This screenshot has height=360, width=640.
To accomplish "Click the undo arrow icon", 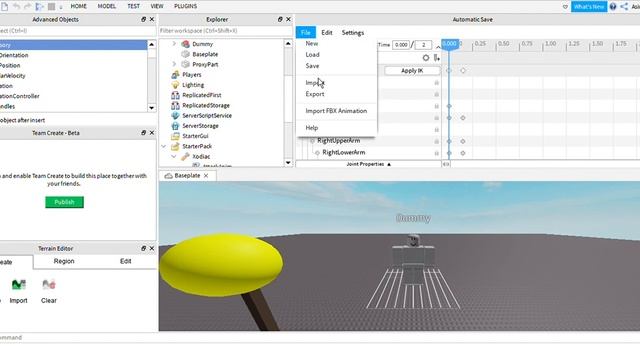I will click(16, 7).
